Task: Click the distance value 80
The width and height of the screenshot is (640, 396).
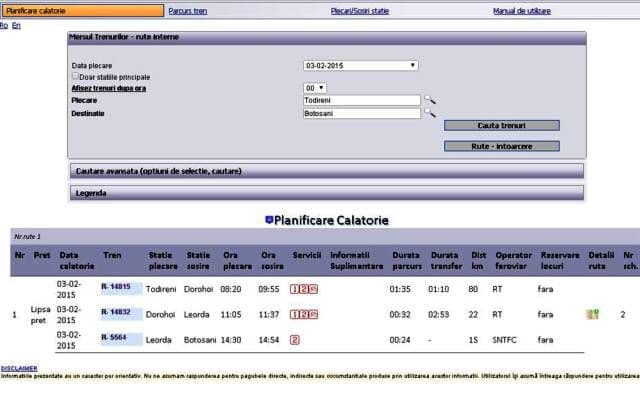Action: pyautogui.click(x=473, y=289)
